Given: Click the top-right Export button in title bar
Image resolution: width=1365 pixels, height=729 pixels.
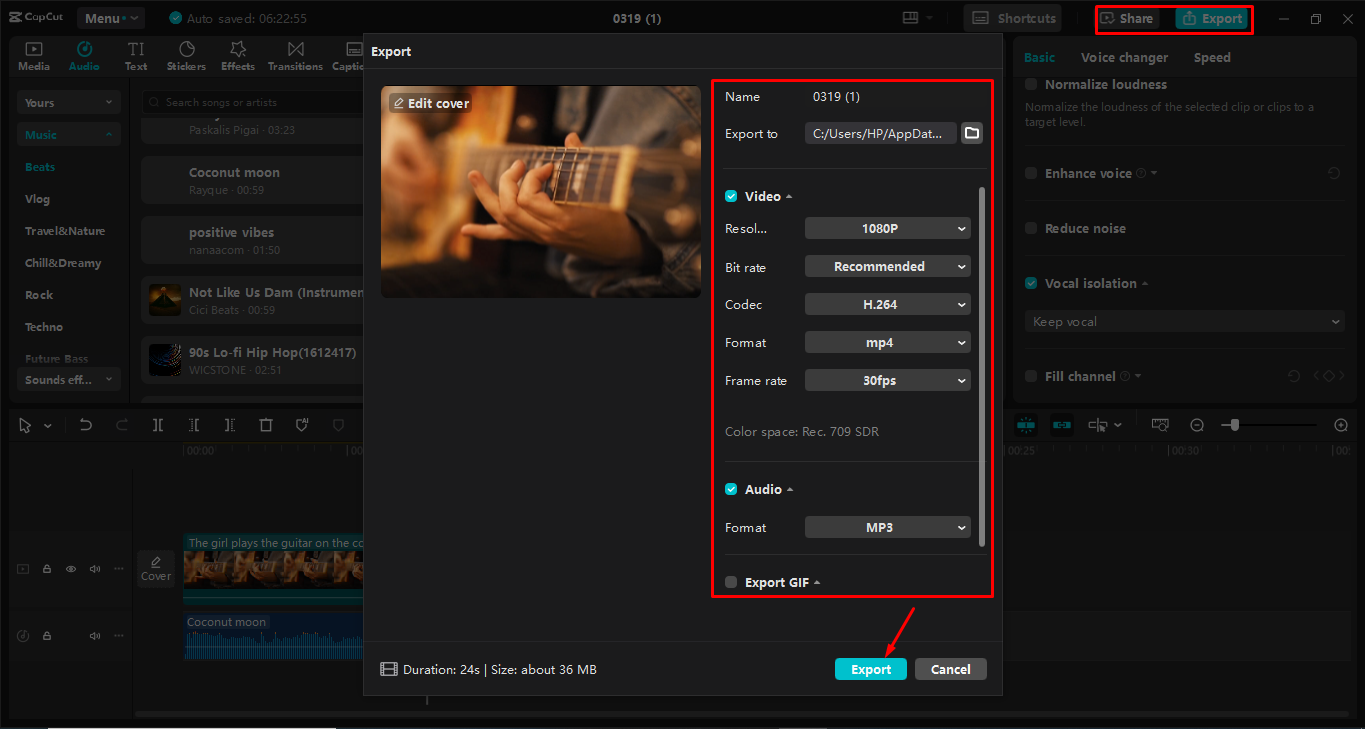Looking at the screenshot, I should [1212, 18].
